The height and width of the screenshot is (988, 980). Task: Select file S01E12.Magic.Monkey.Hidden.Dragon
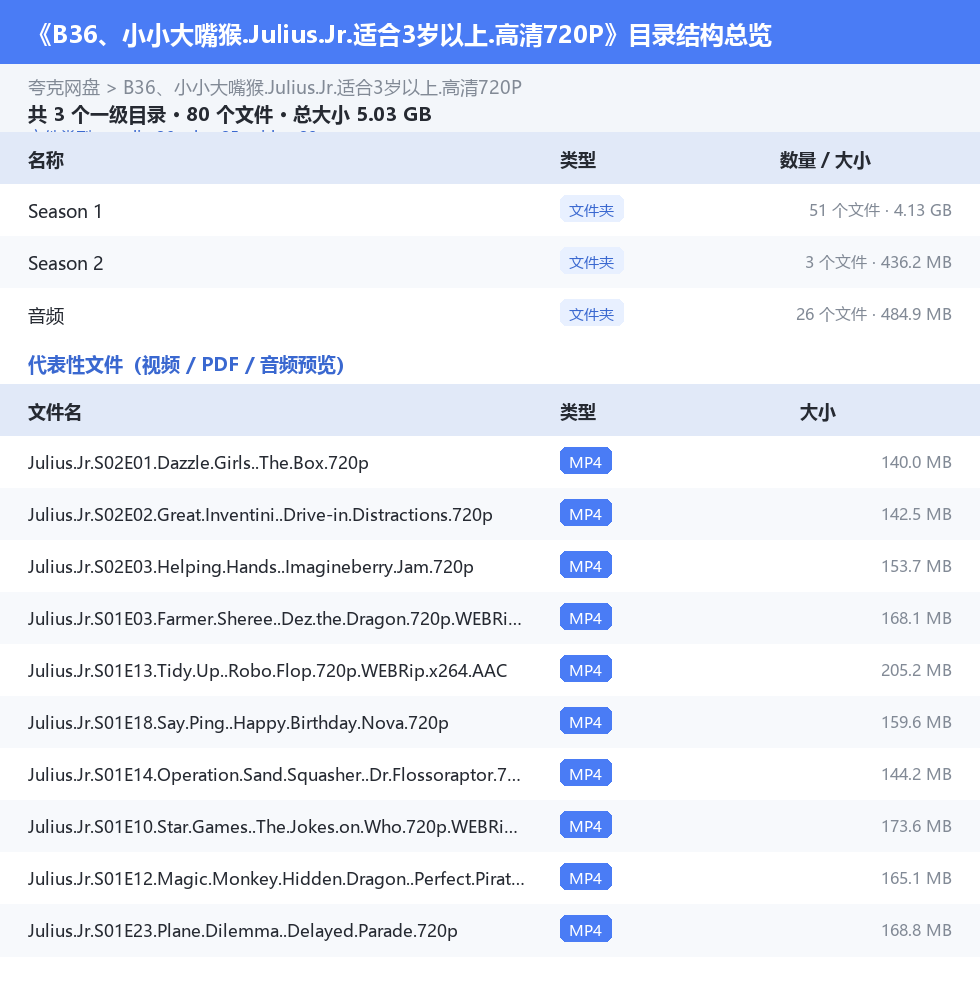(x=275, y=879)
